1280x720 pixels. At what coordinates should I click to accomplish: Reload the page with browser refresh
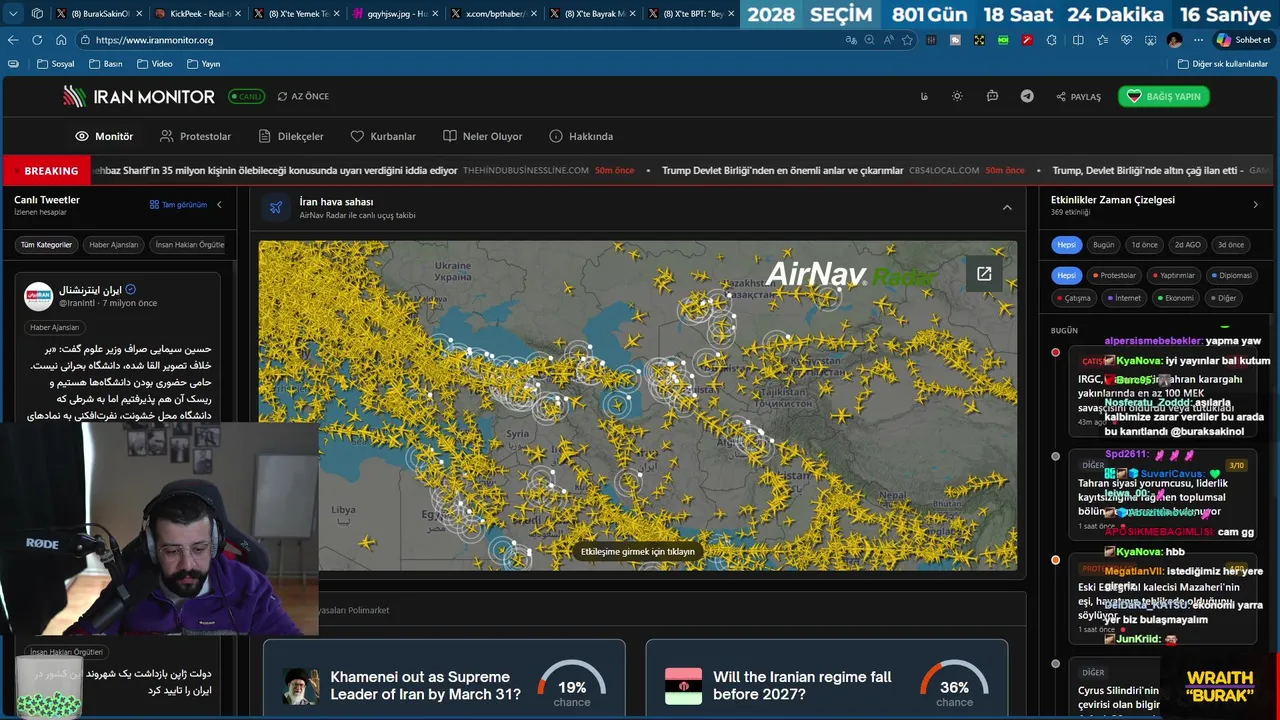point(37,40)
